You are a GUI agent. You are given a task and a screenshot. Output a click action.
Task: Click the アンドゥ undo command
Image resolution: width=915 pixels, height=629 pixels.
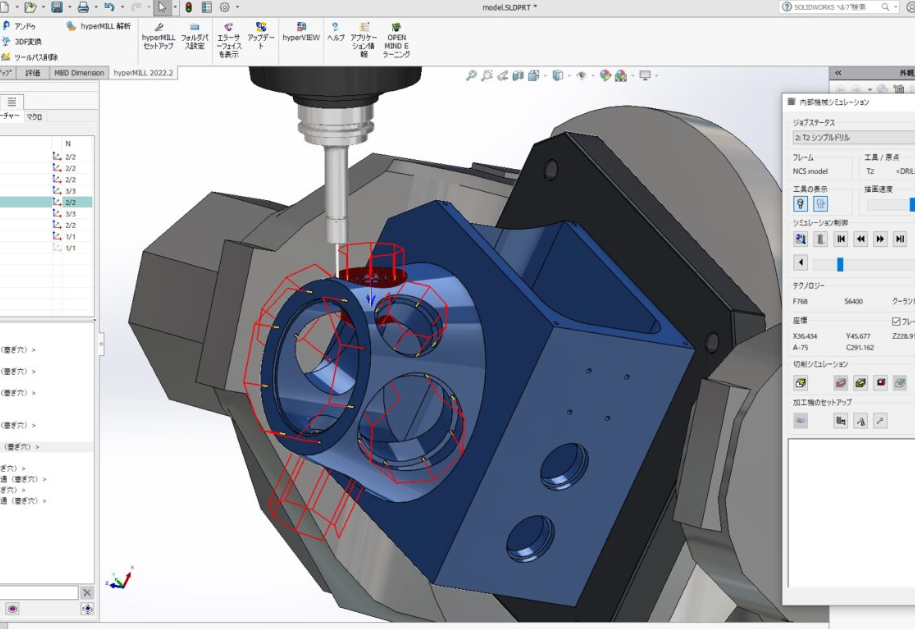click(19, 26)
